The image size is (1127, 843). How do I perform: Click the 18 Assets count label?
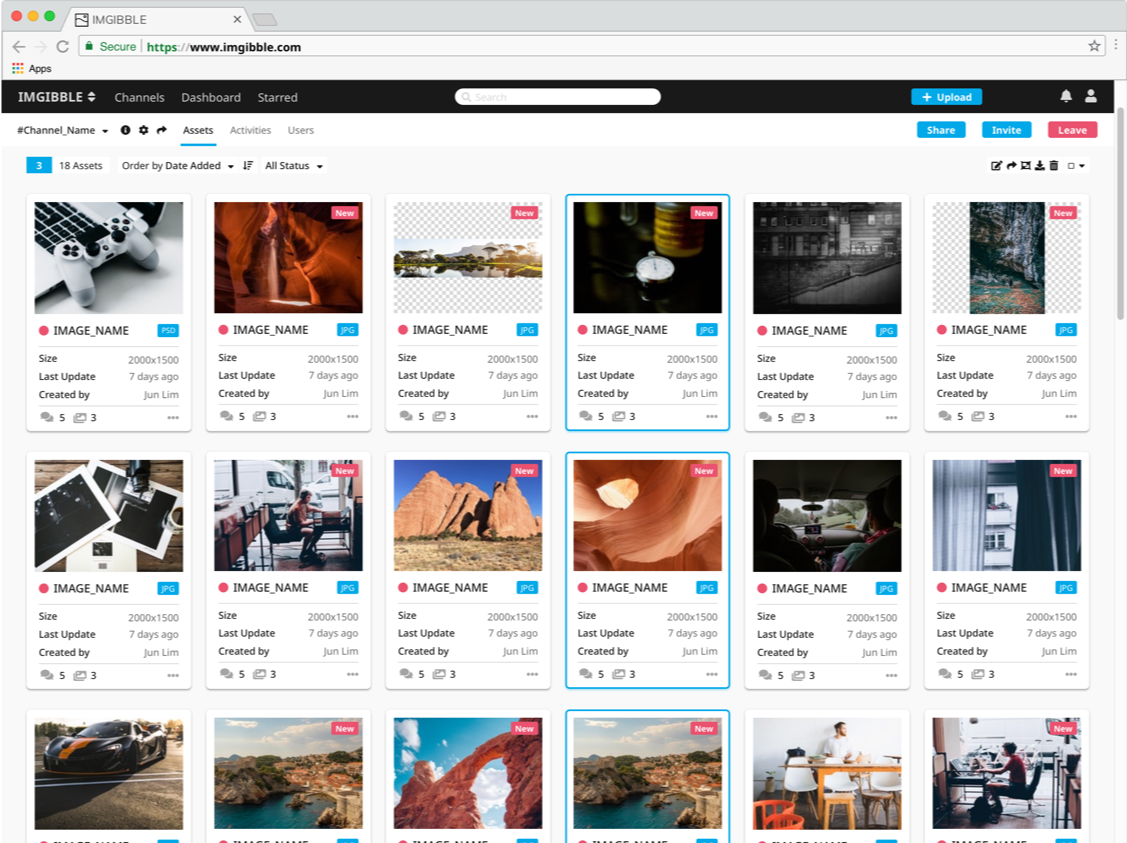click(x=80, y=166)
